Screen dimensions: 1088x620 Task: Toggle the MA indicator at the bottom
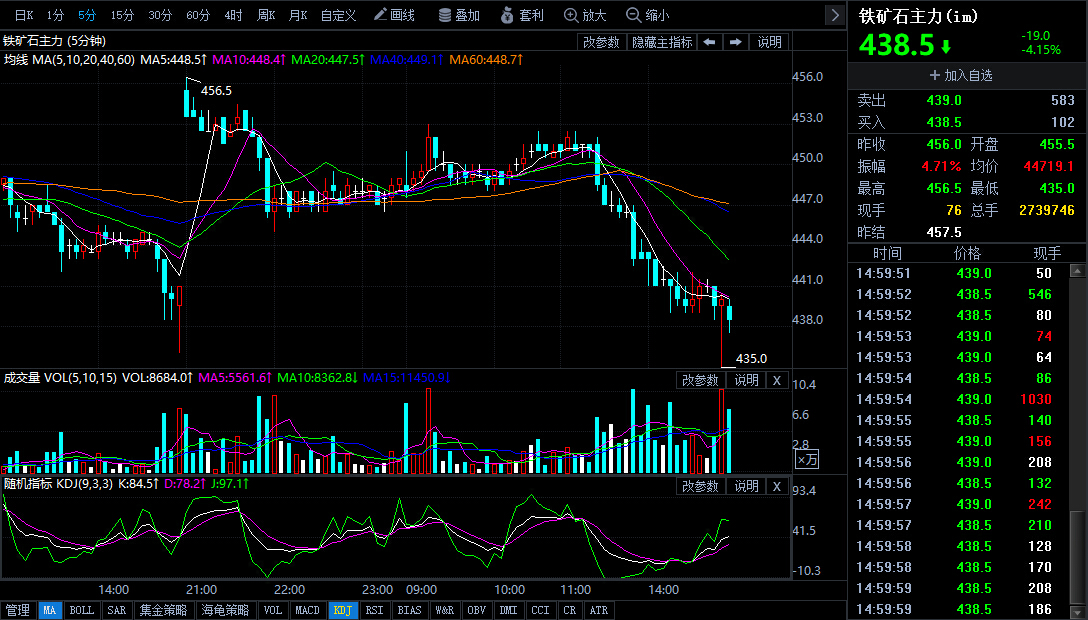click(49, 610)
